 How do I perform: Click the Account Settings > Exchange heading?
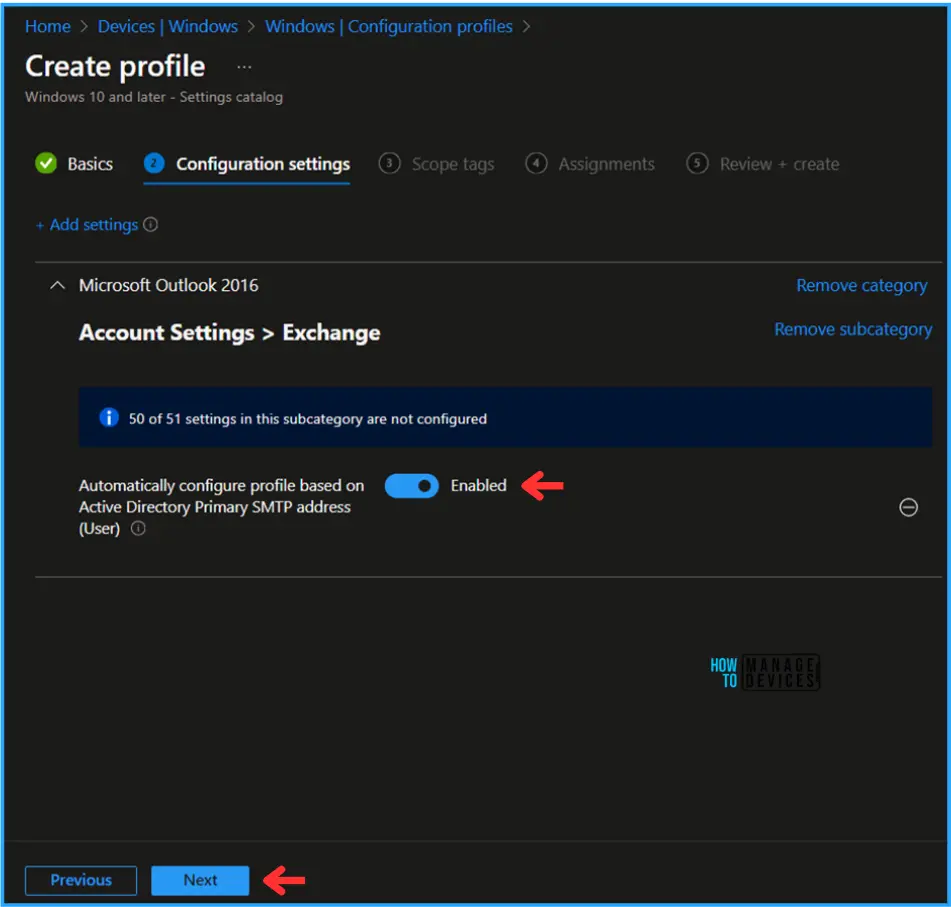coord(230,332)
